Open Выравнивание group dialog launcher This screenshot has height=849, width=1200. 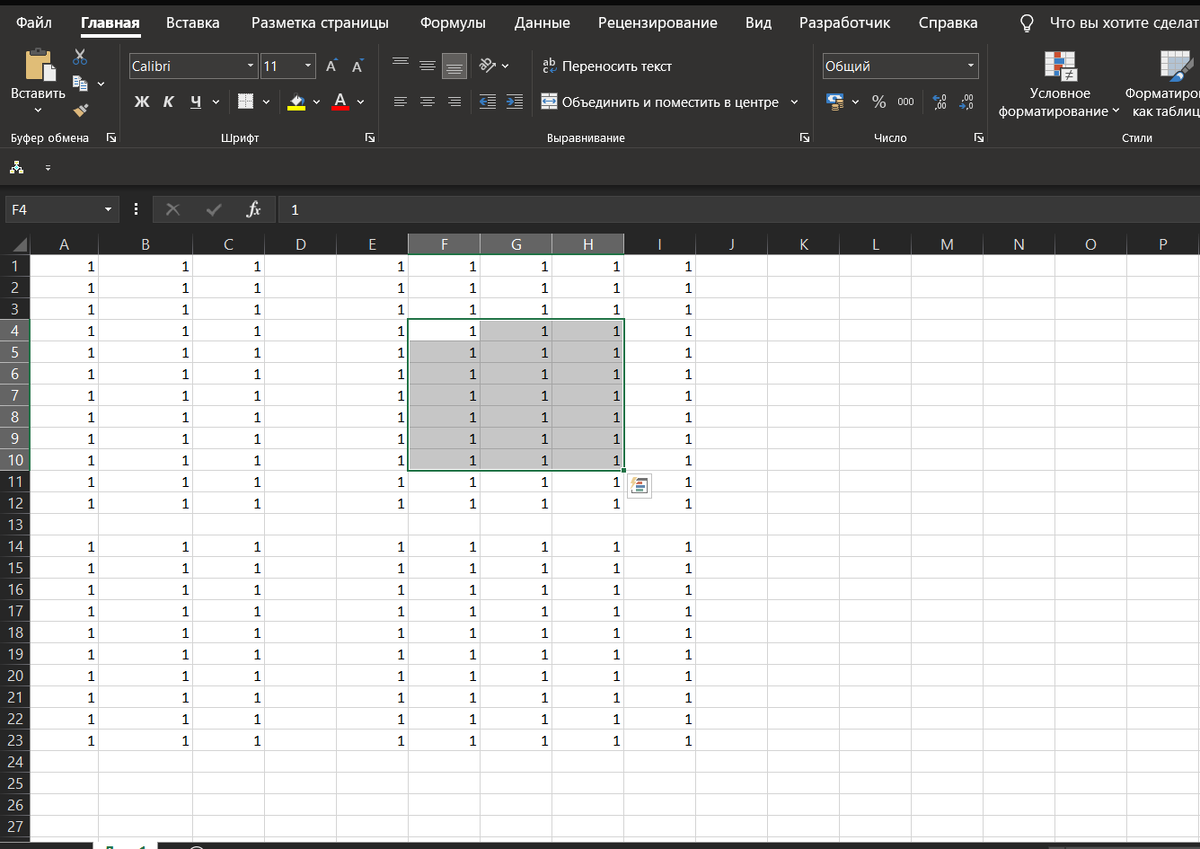point(805,138)
